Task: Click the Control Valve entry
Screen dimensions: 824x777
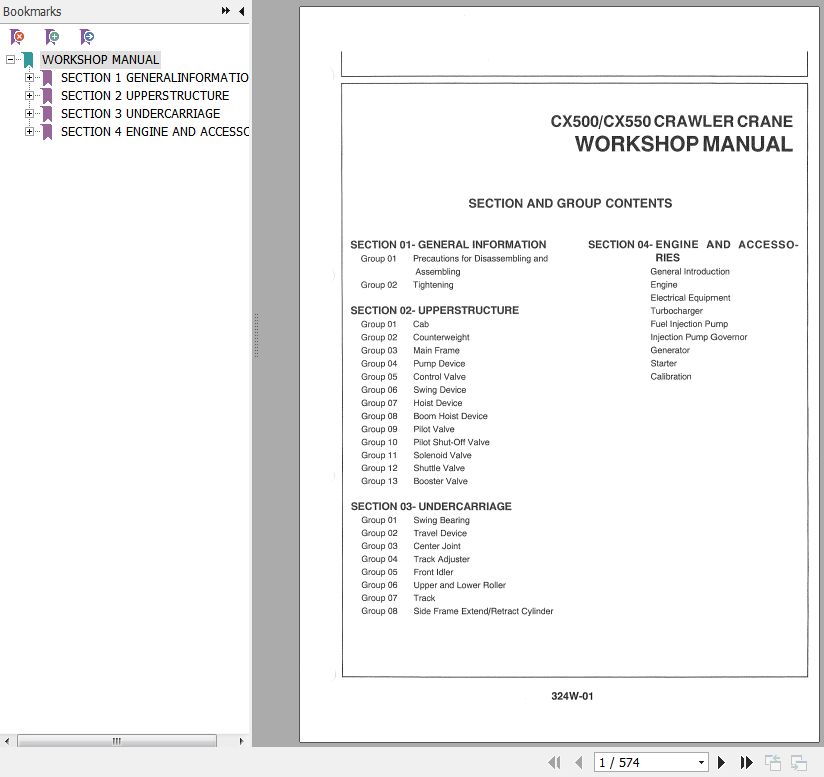Action: 439,377
